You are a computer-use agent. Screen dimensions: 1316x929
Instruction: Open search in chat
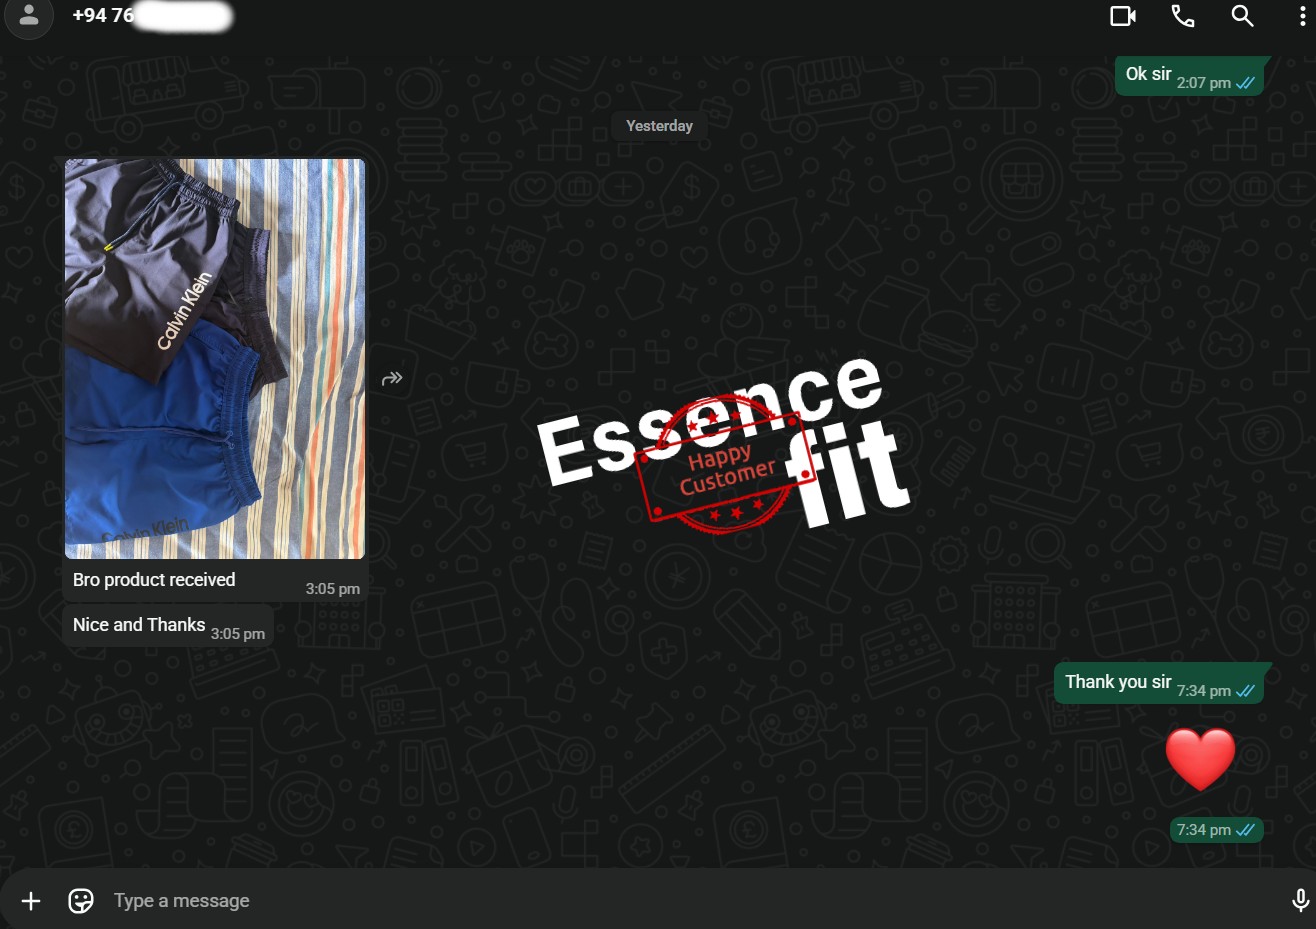[x=1242, y=16]
